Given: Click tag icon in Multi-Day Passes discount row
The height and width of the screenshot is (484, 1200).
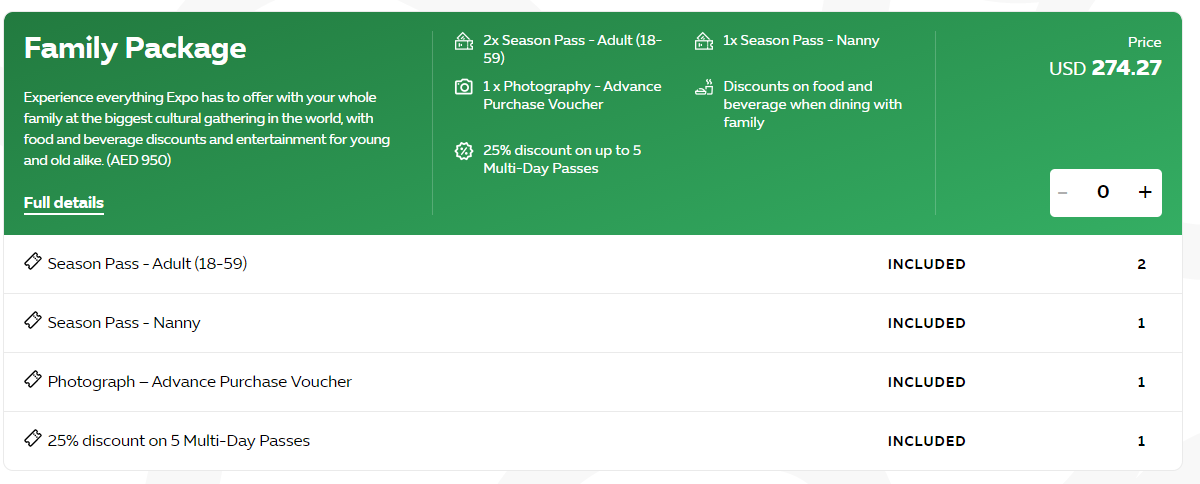Looking at the screenshot, I should tap(33, 439).
